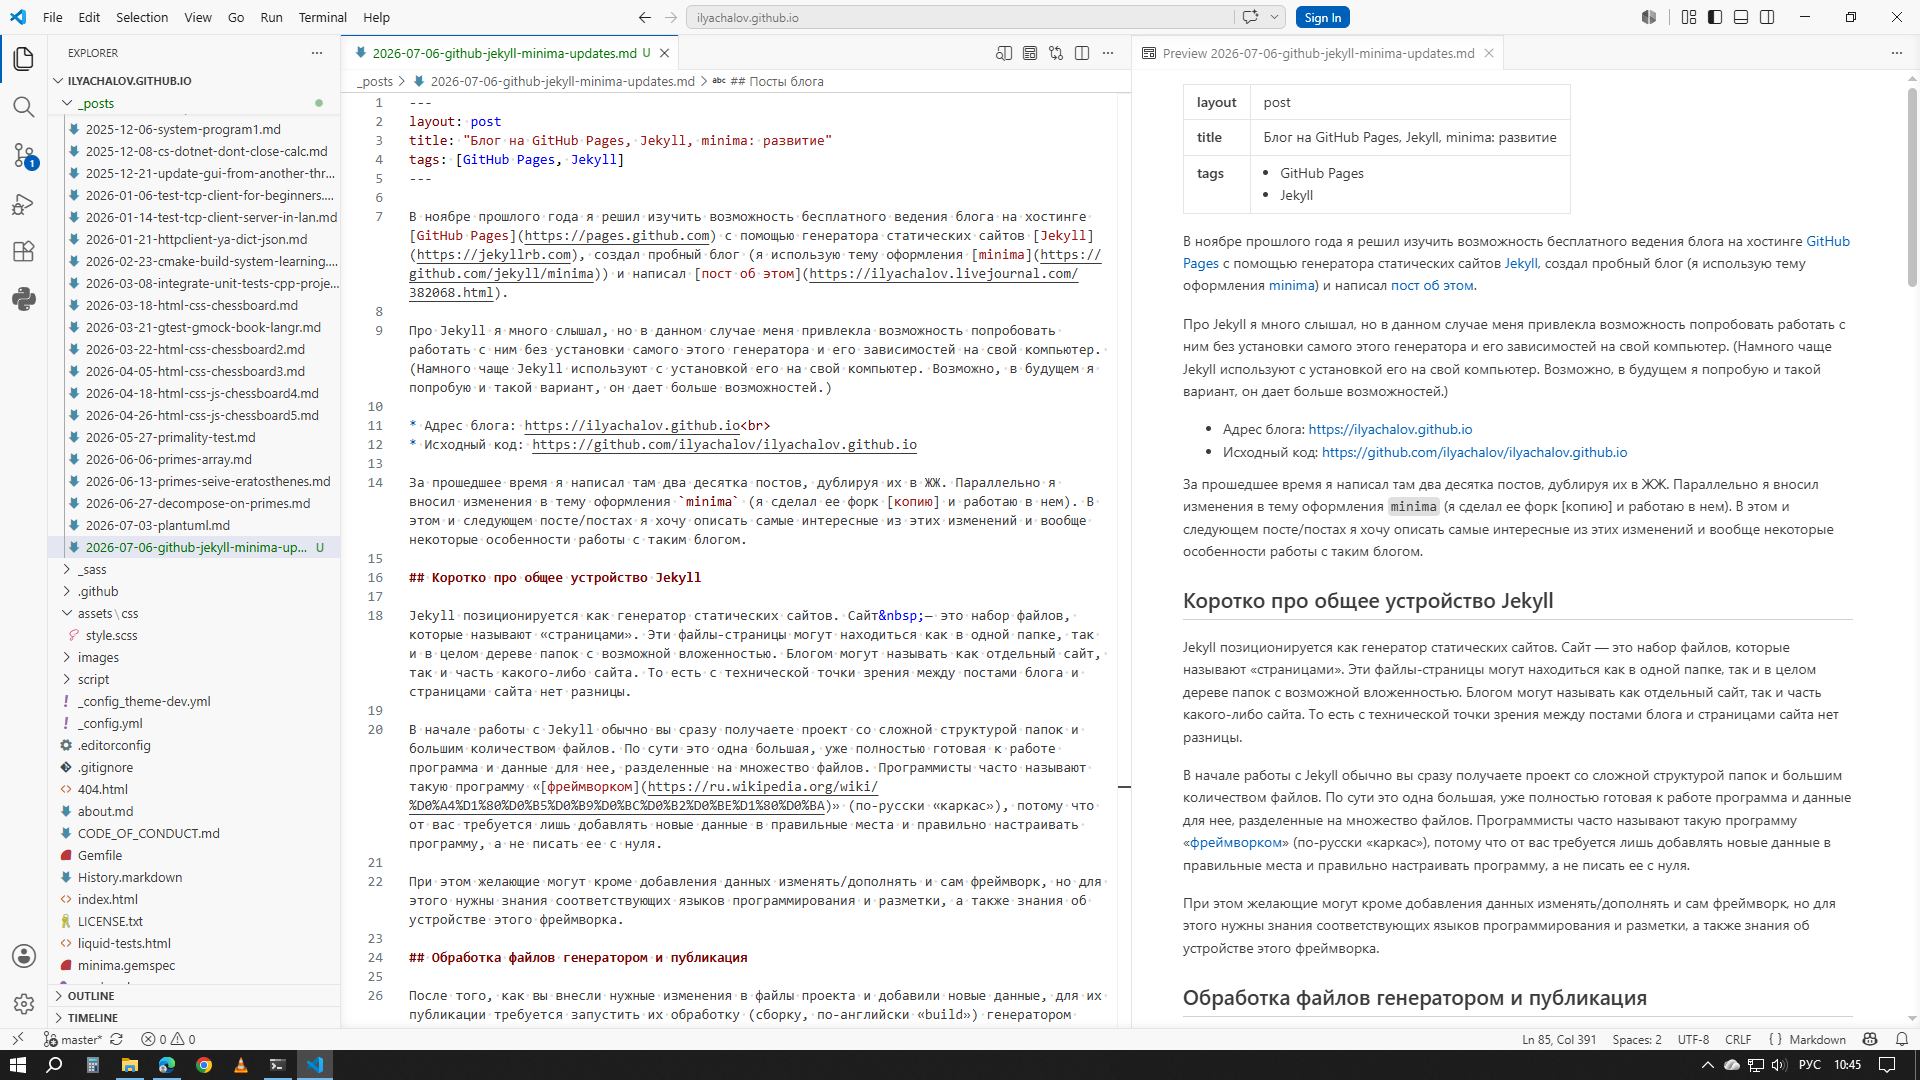Open the Search view in activity bar
This screenshot has height=1080, width=1920.
pos(24,107)
